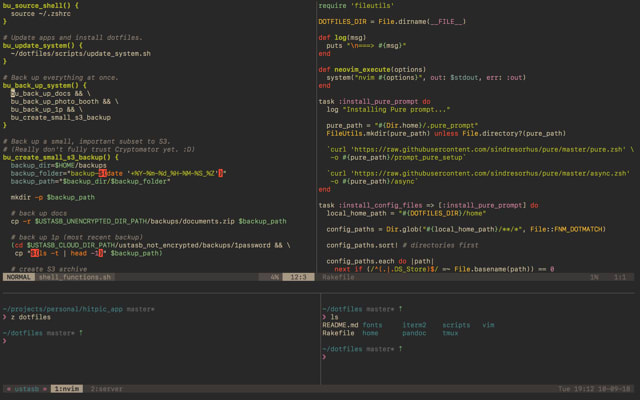Click the 'z dotfiles' command line
640x400 pixels.
(x=31, y=317)
